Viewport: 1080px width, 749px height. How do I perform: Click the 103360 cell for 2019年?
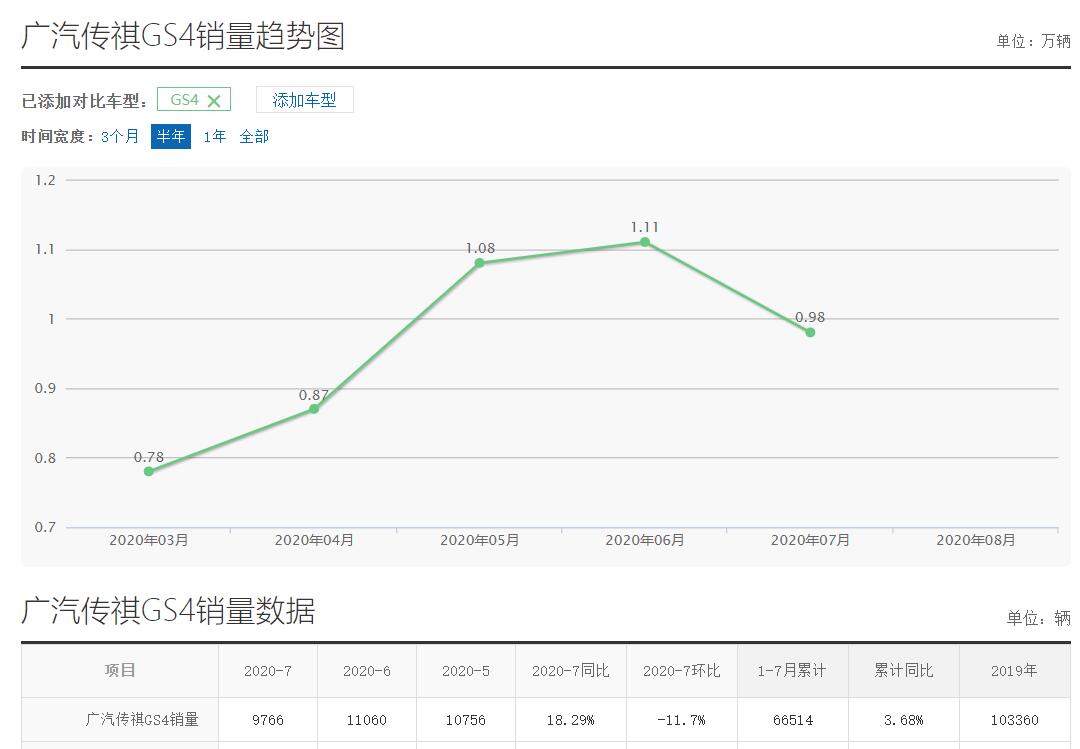[x=1014, y=719]
